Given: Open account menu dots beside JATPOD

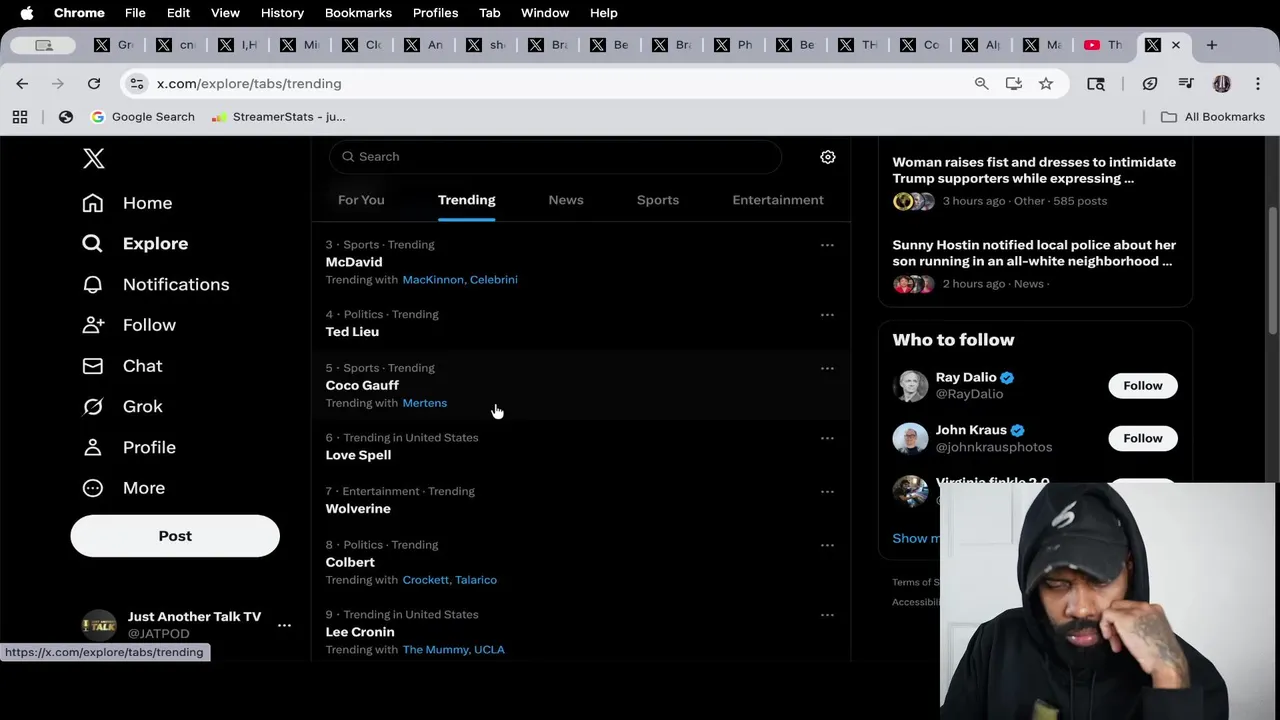Looking at the screenshot, I should (x=284, y=625).
